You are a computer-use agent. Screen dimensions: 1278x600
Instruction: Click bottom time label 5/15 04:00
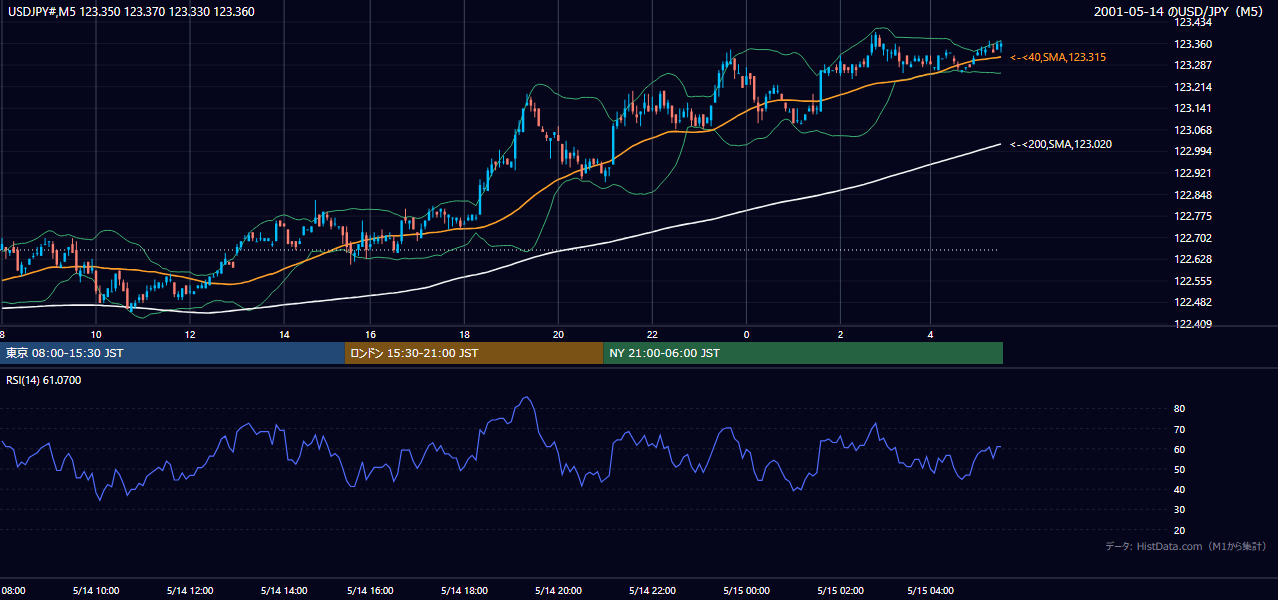coord(931,591)
